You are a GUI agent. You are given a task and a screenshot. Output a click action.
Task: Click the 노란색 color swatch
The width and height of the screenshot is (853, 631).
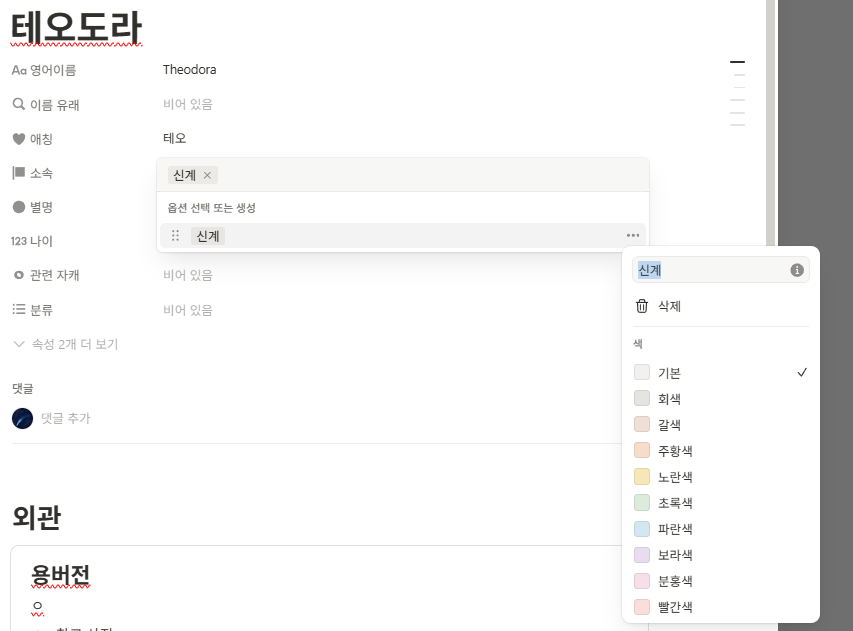tap(642, 477)
